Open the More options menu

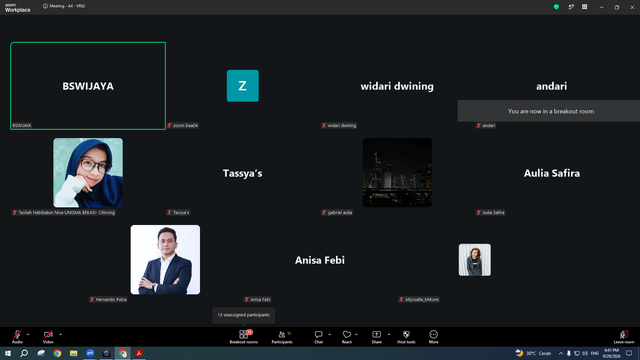tap(433, 337)
